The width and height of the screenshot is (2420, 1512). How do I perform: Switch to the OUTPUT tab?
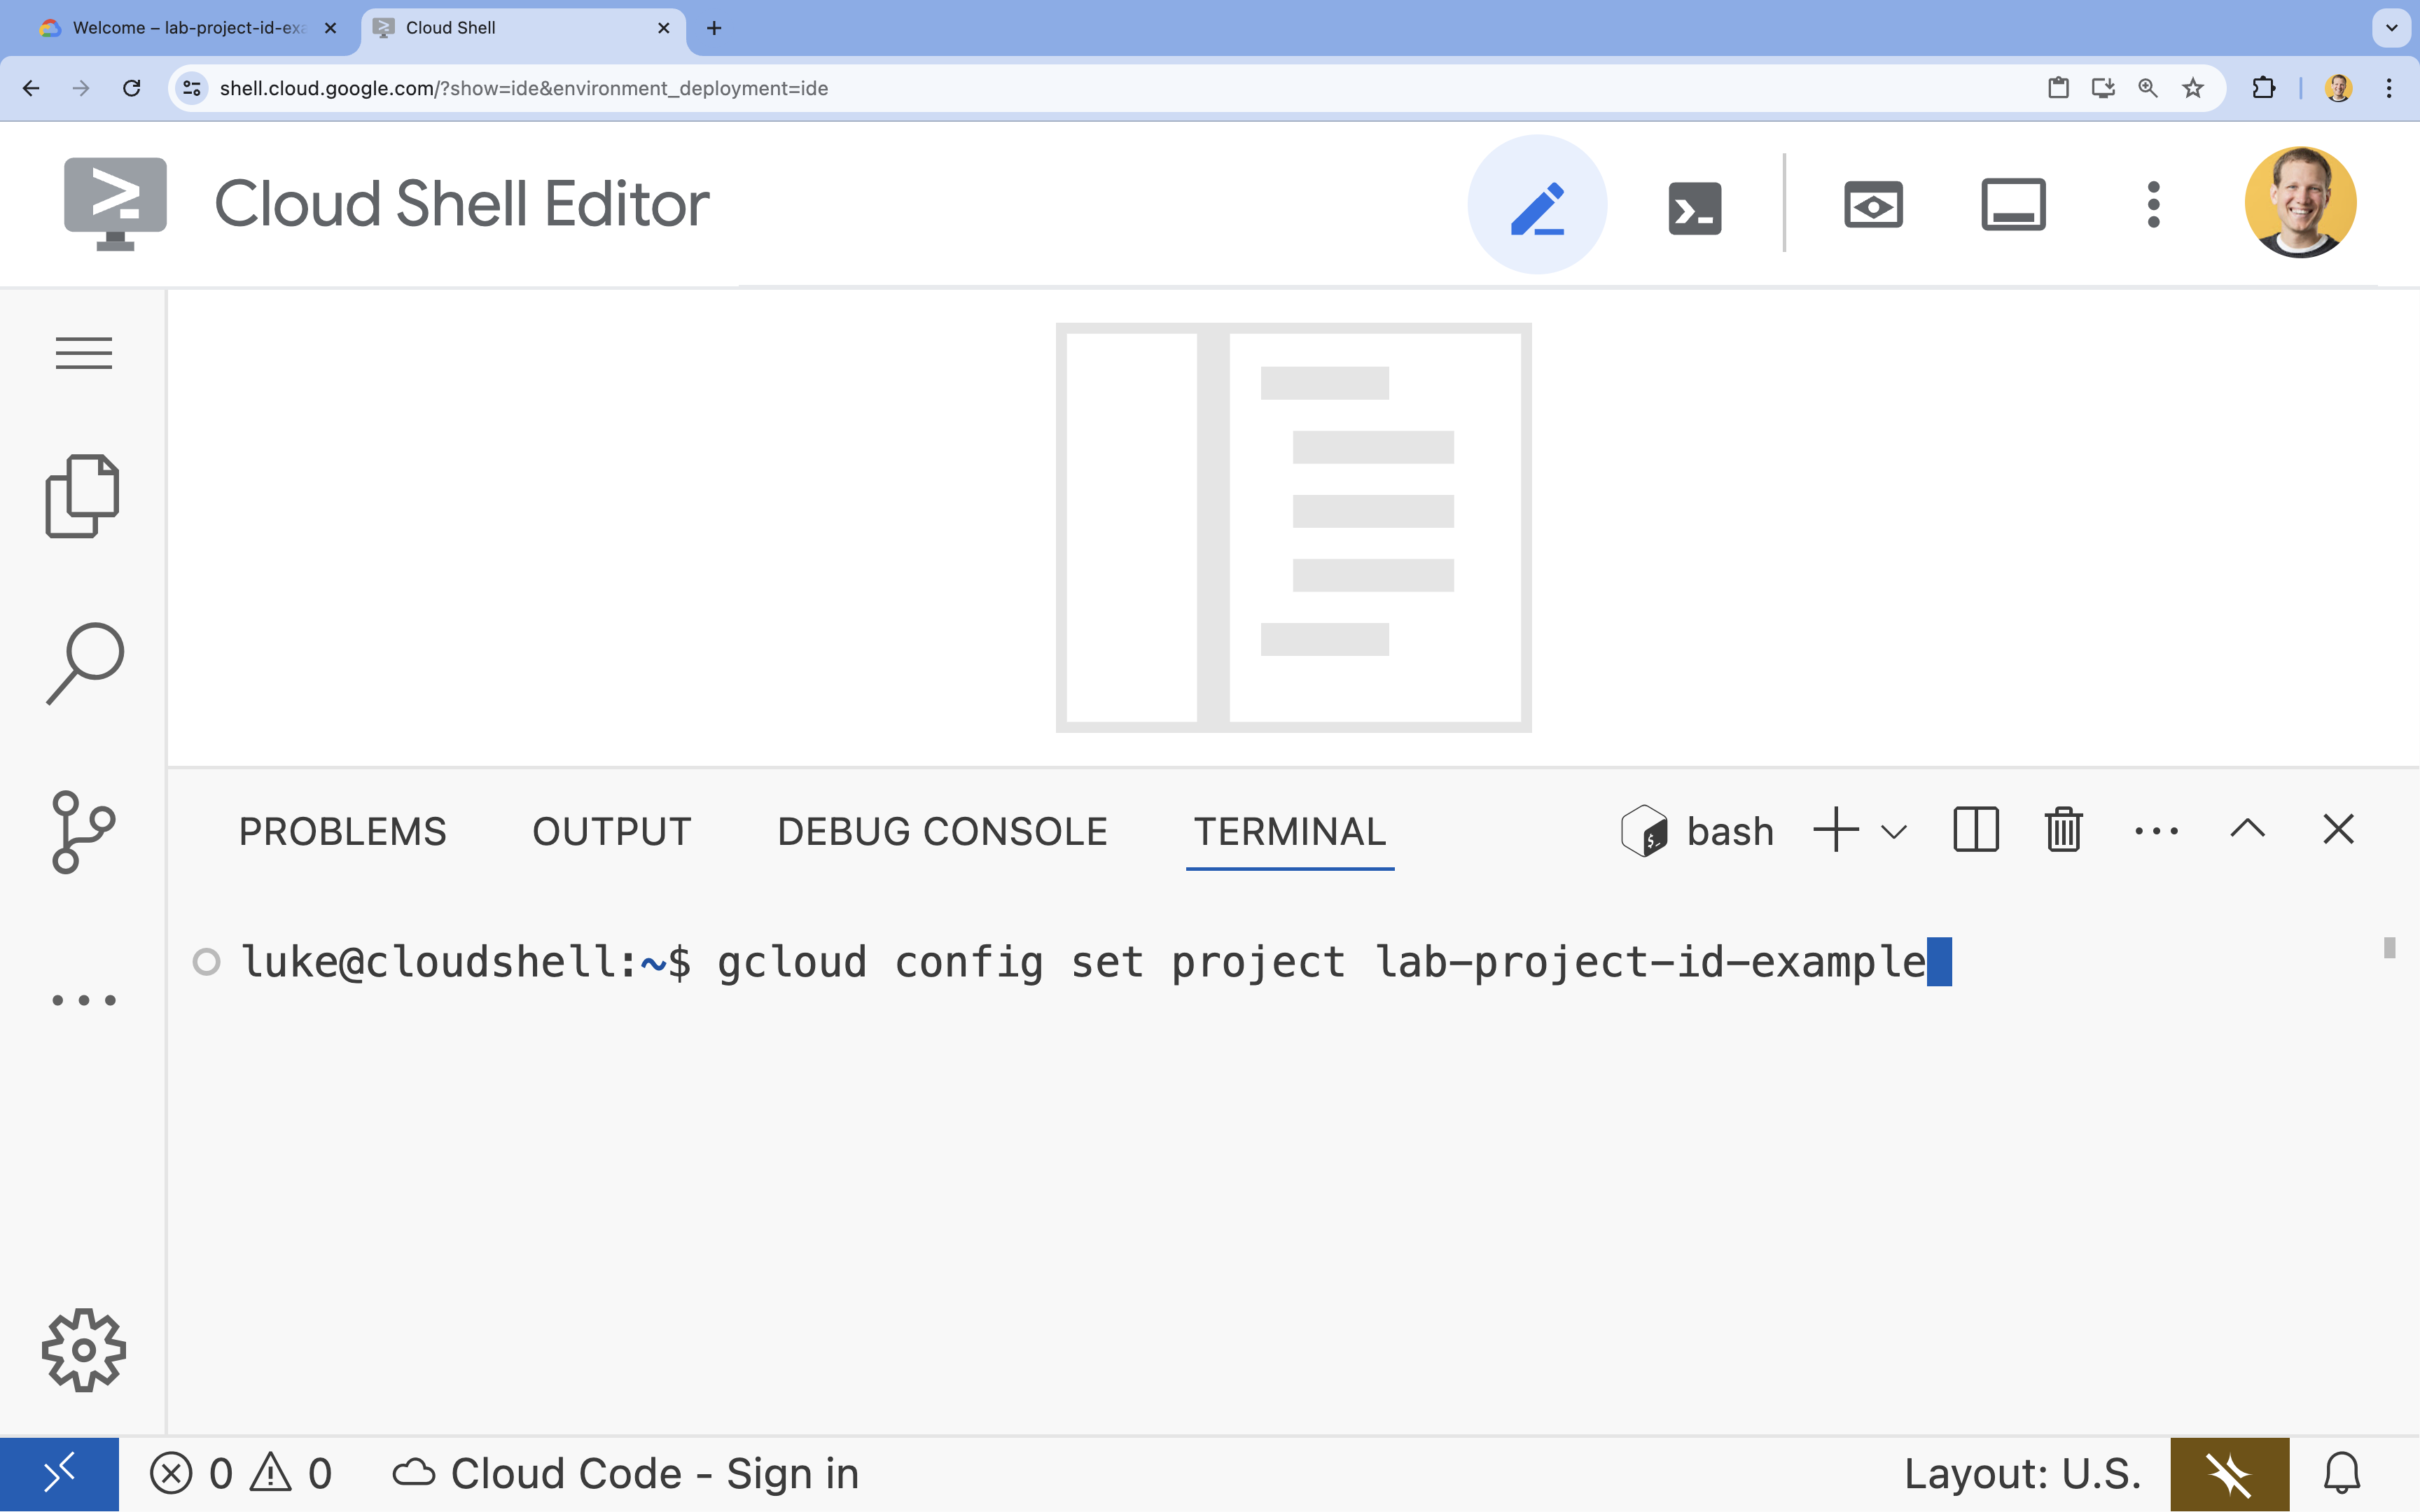611,831
